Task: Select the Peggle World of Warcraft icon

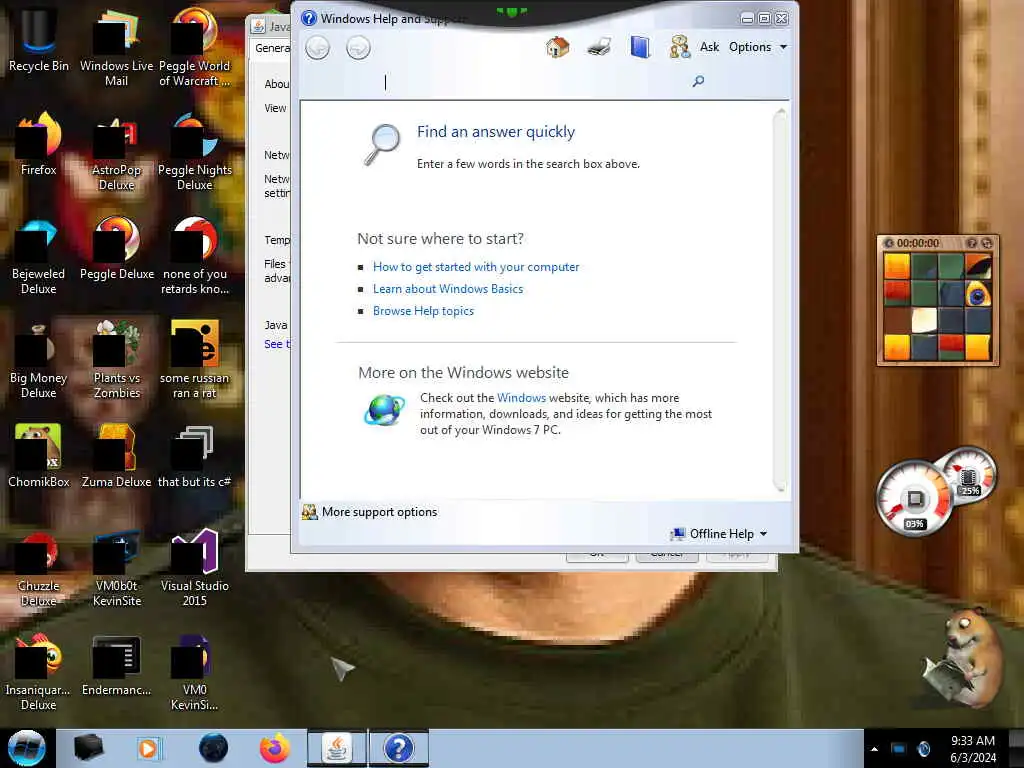Action: (195, 47)
